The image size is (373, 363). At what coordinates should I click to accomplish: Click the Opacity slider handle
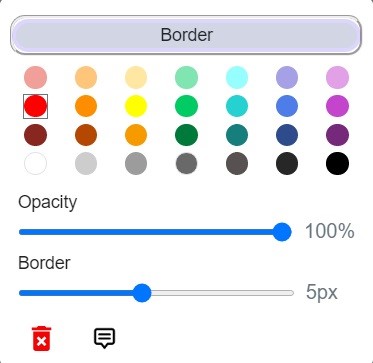[282, 232]
